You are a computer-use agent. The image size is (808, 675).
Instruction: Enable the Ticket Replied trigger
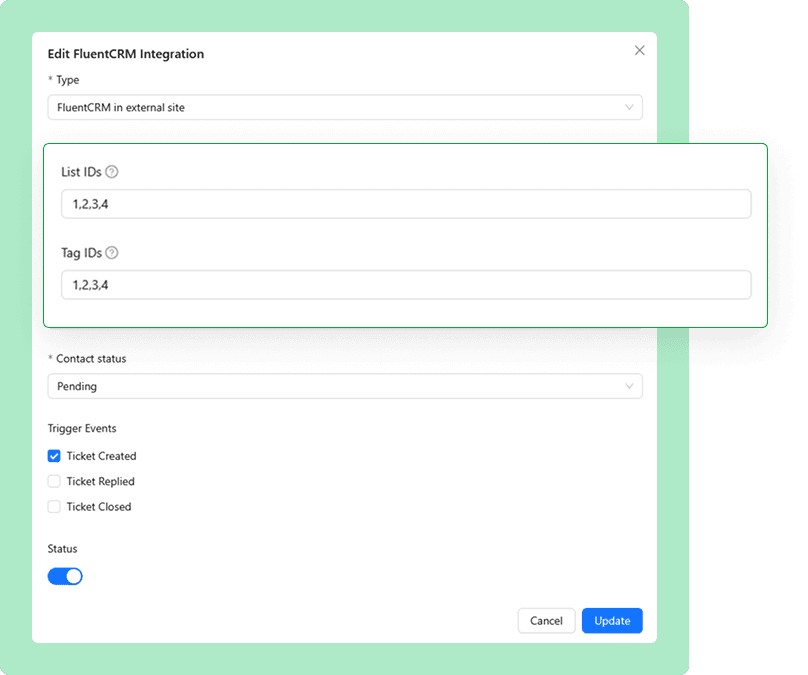tap(54, 481)
